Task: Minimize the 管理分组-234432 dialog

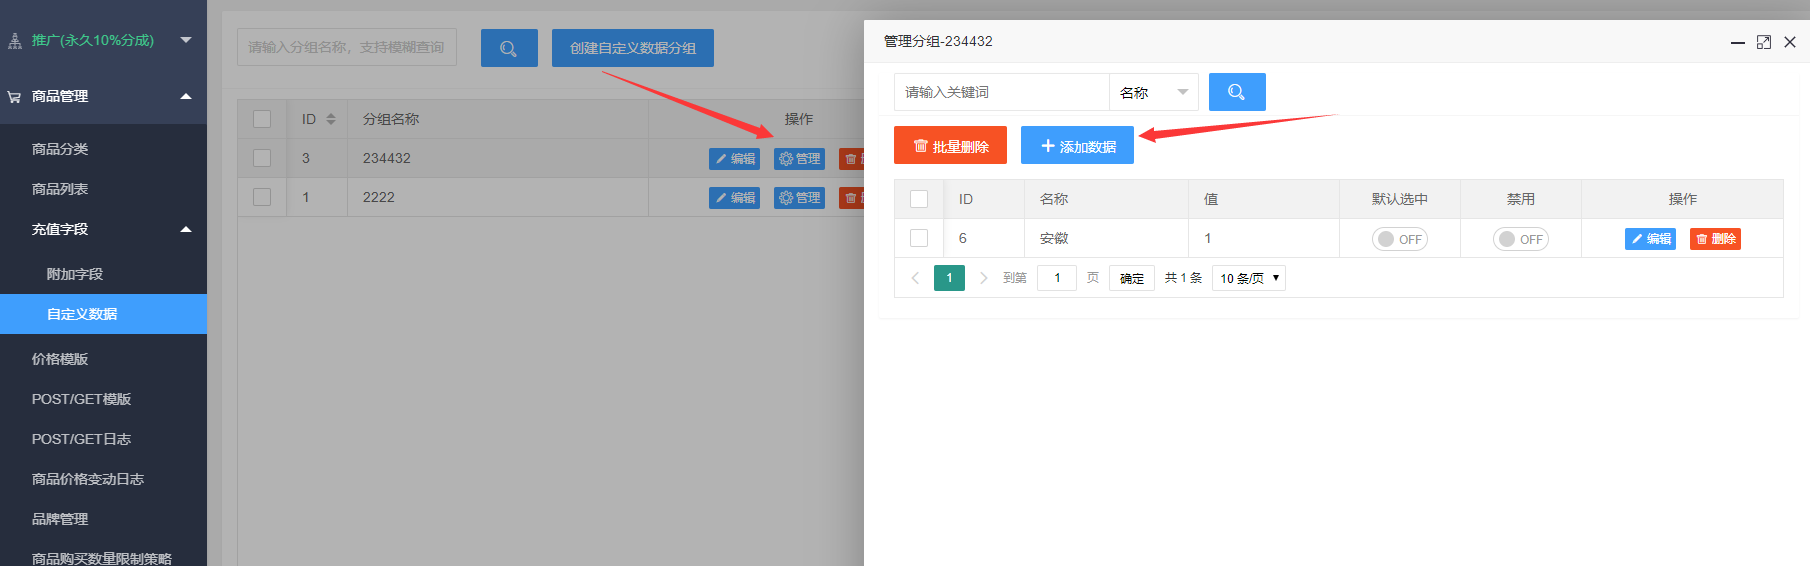Action: [x=1738, y=42]
